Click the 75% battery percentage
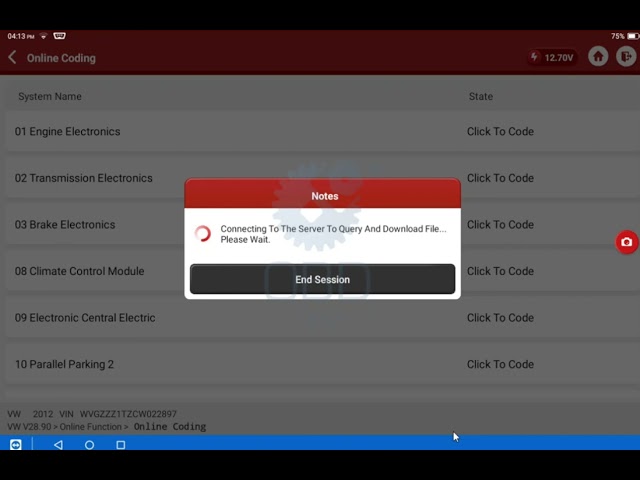This screenshot has width=640, height=480. coord(618,36)
